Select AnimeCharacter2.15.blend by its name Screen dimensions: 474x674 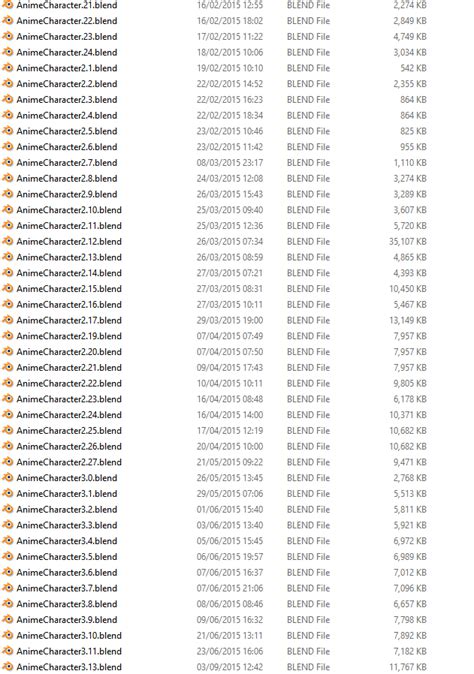click(x=69, y=288)
